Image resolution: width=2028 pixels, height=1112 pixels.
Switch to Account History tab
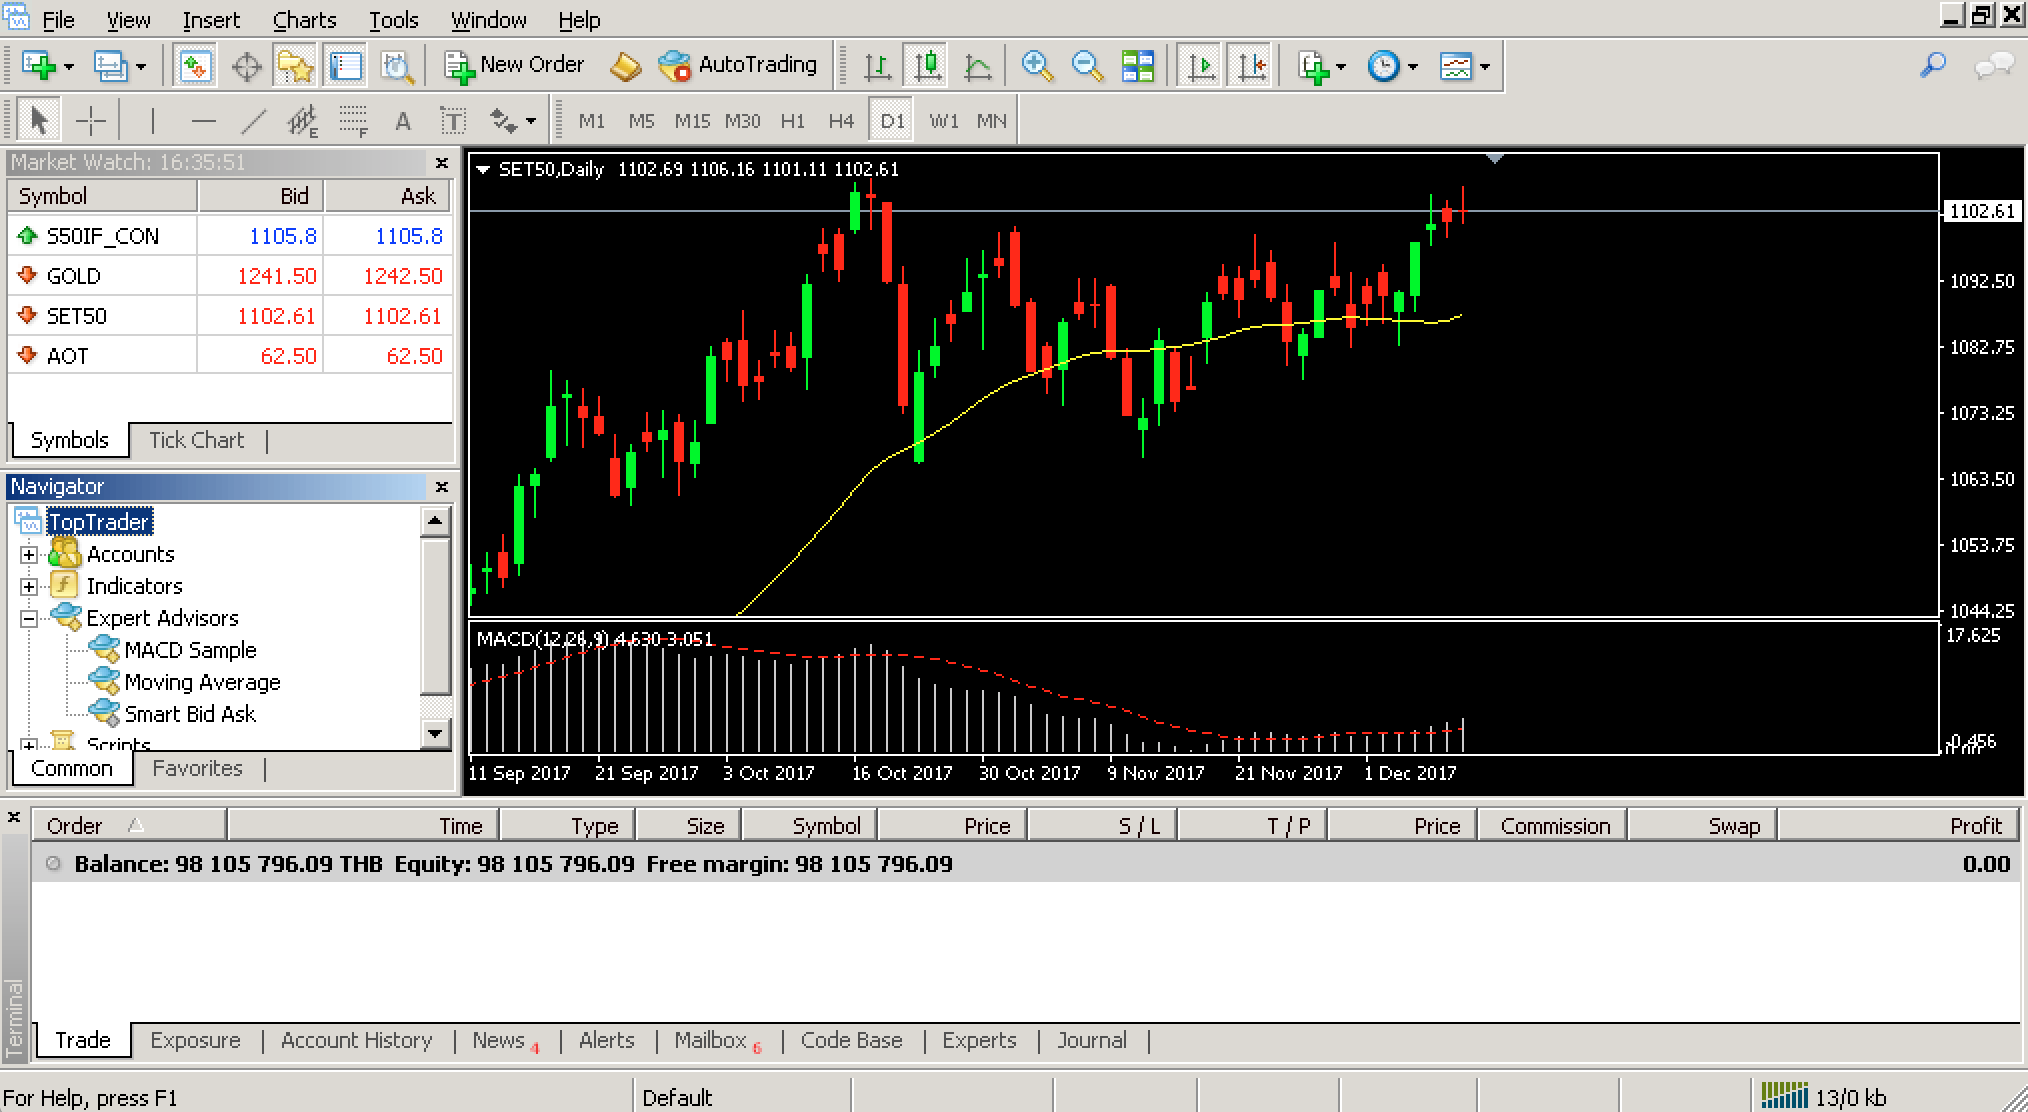tap(356, 1040)
